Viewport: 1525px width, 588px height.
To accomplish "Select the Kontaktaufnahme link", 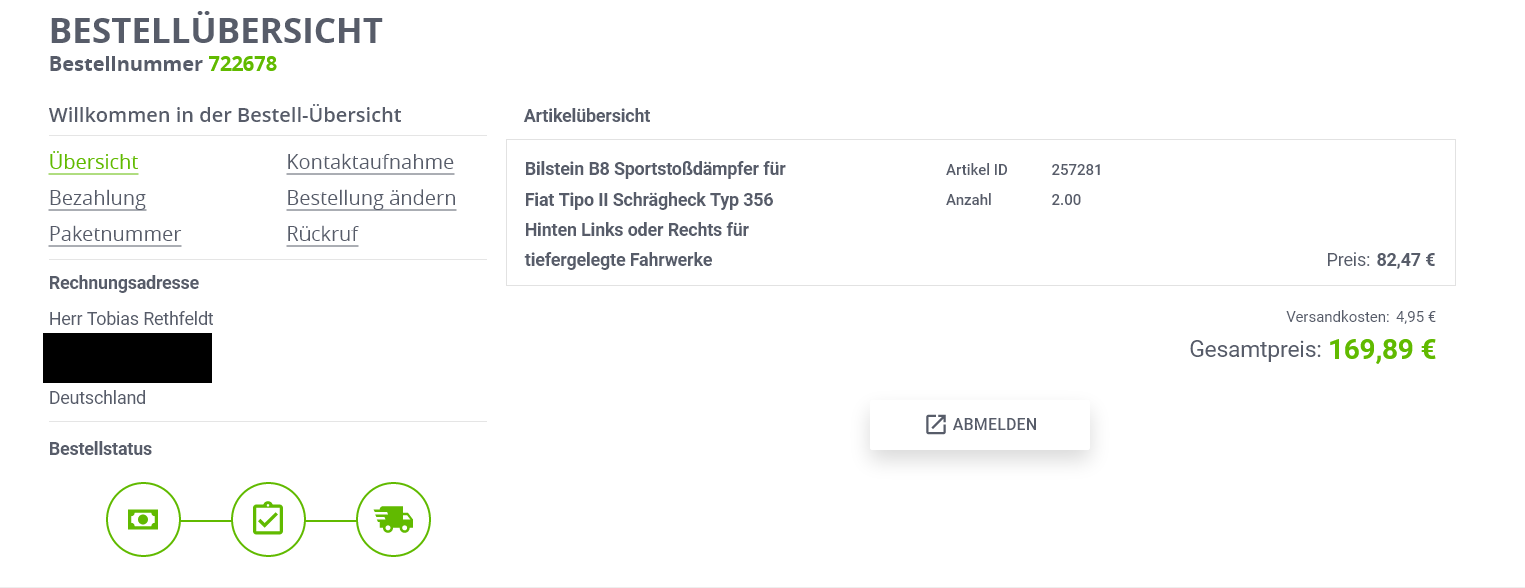I will click(x=370, y=162).
